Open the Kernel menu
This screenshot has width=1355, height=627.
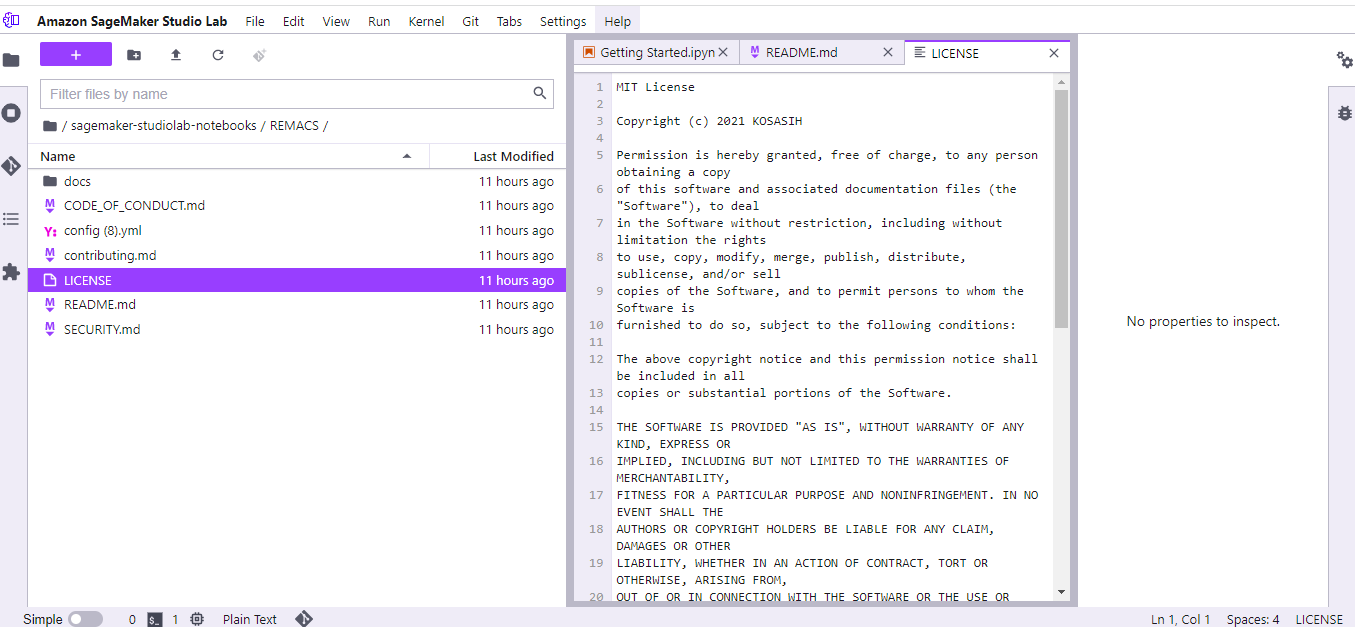tap(426, 21)
